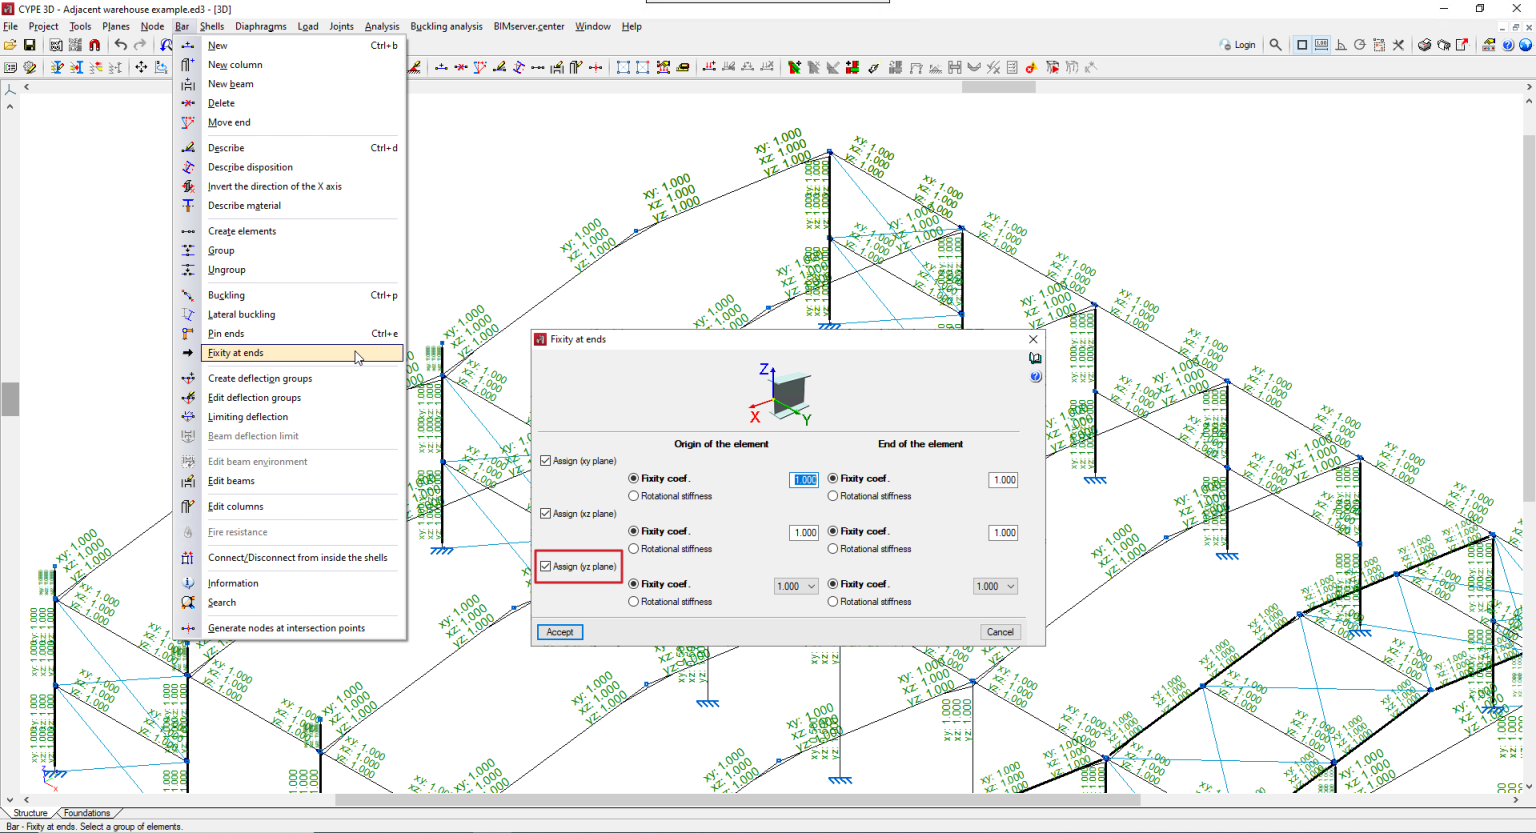Select Rotational stiffness for xy plane origin

[634, 496]
